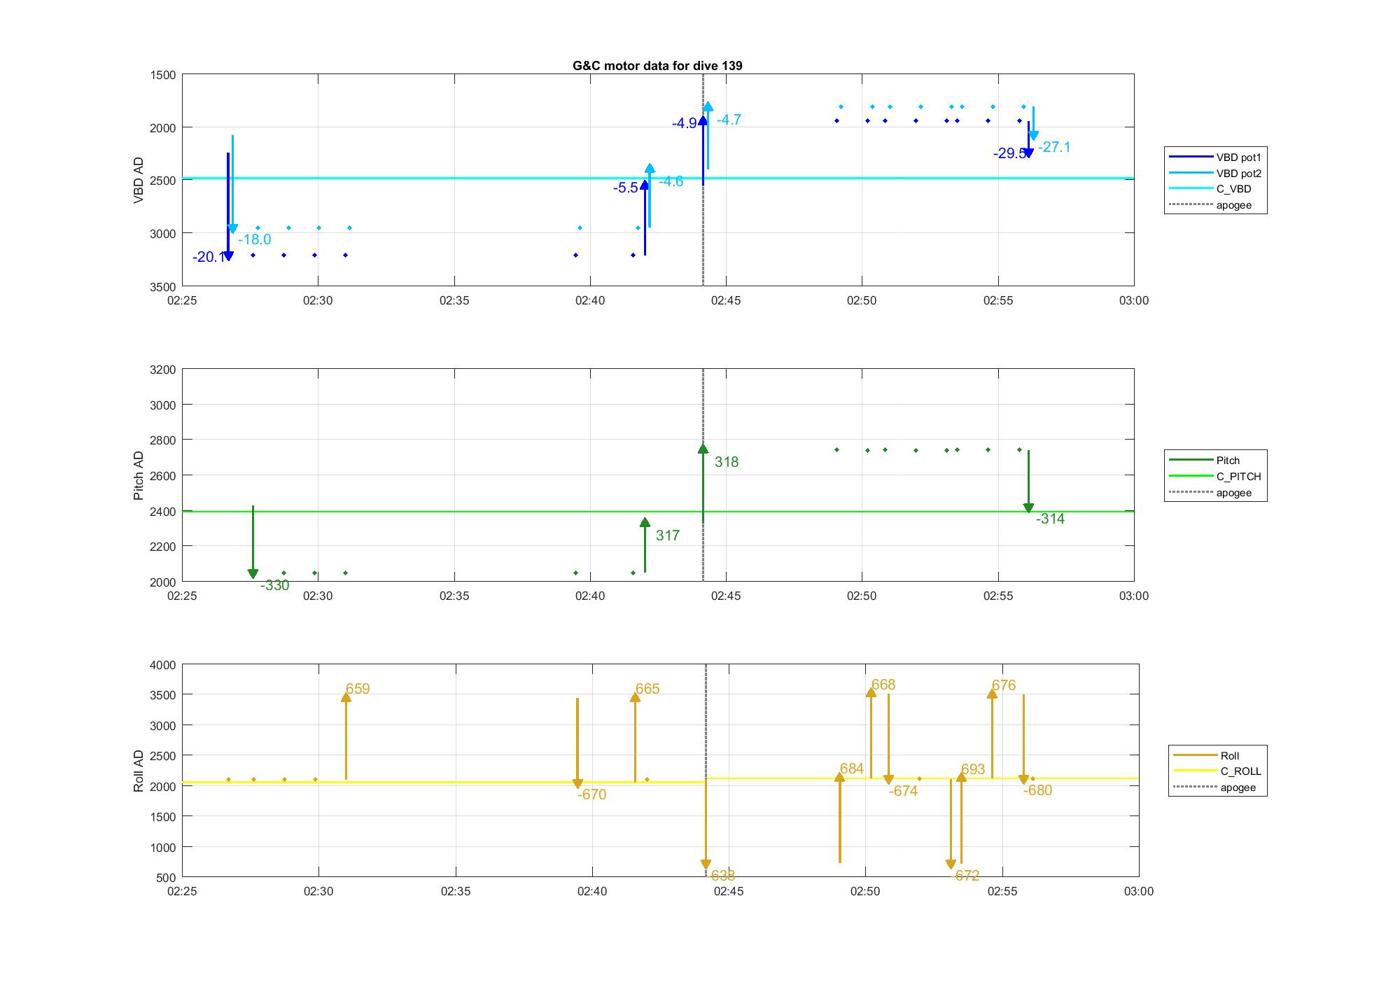The image size is (1400, 986).
Task: Click the "Roll AD" y-axis label
Action: click(139, 770)
